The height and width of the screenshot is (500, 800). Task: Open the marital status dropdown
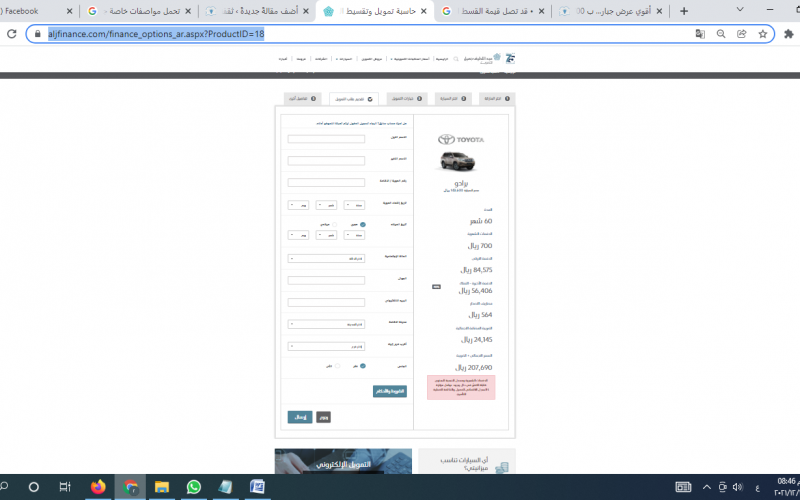[x=326, y=259]
